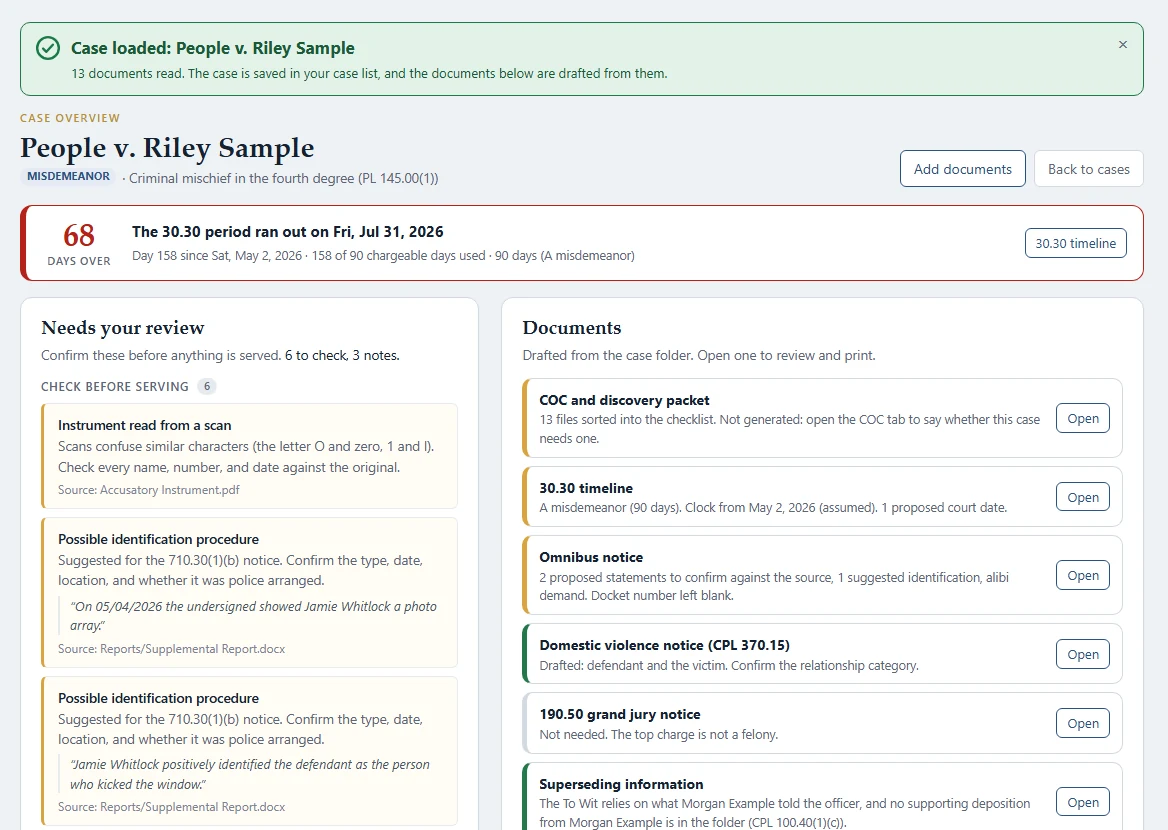
Task: Open the Superseding information document
Action: 1082,802
